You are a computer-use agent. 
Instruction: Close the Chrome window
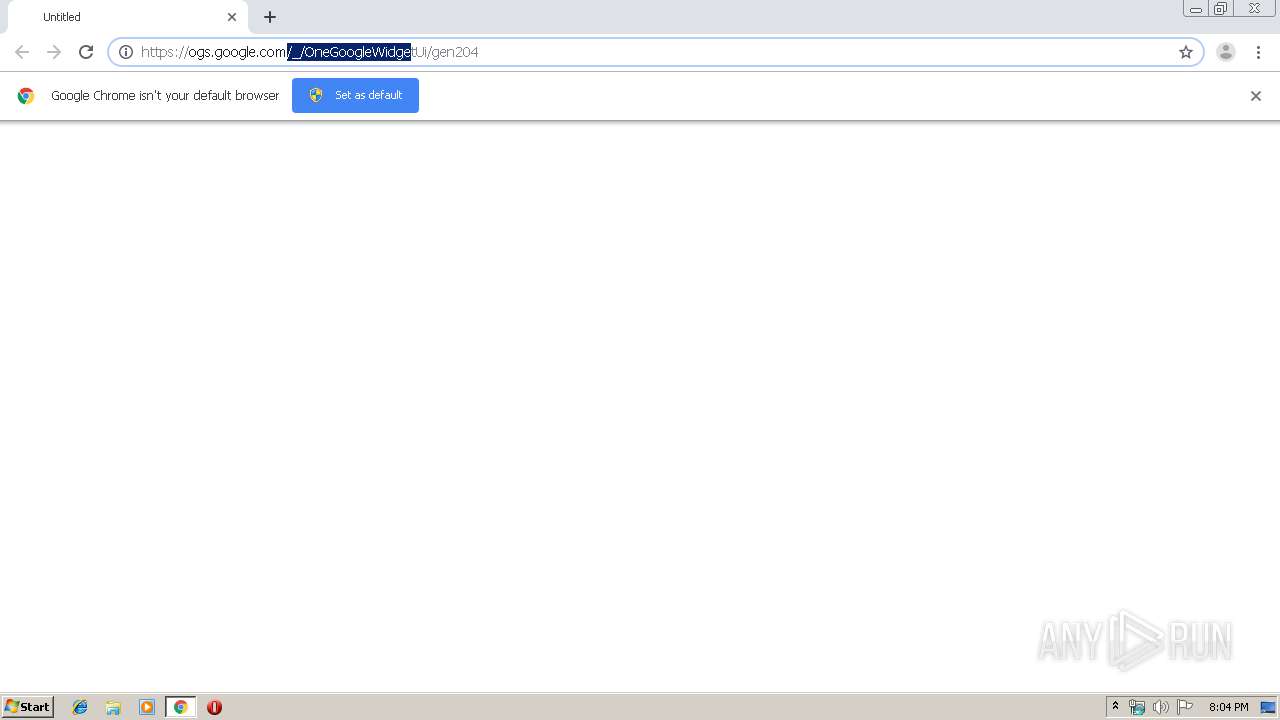(1254, 9)
